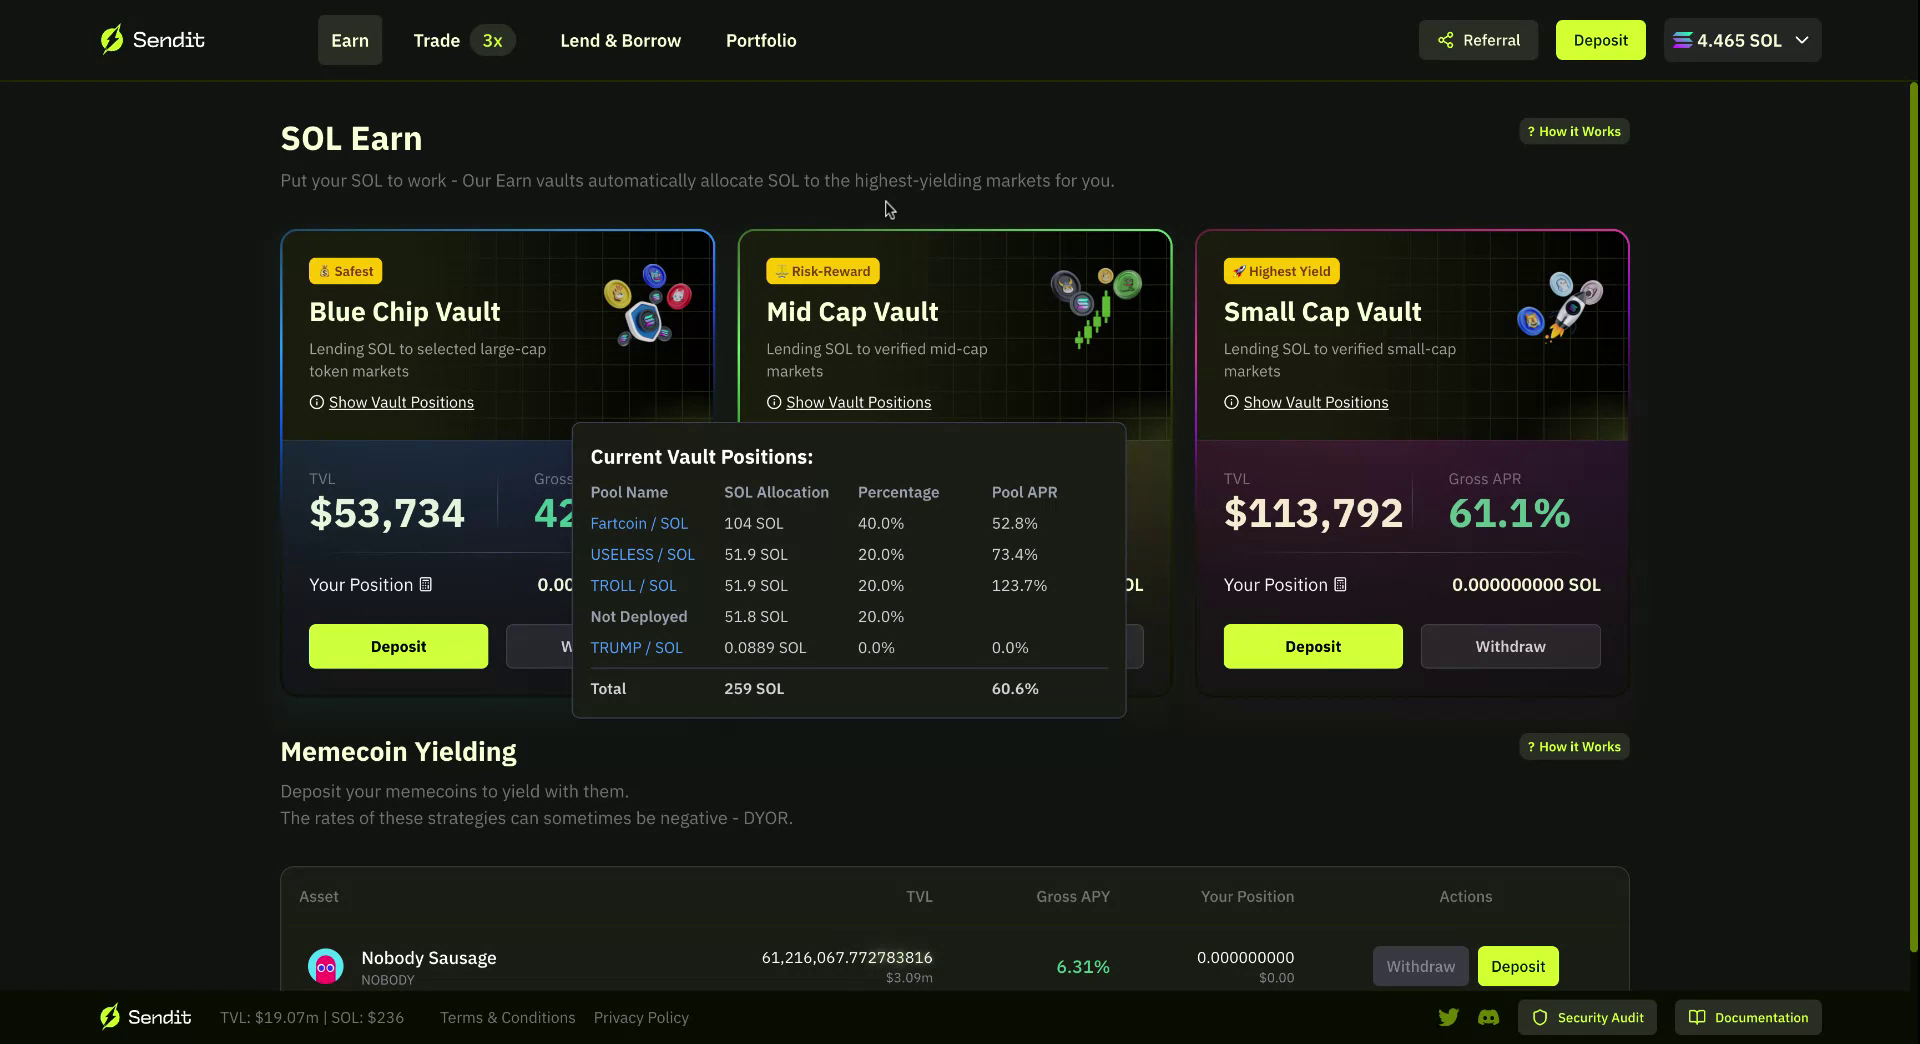Switch to the Trade tab
This screenshot has height=1044, width=1920.
click(436, 40)
